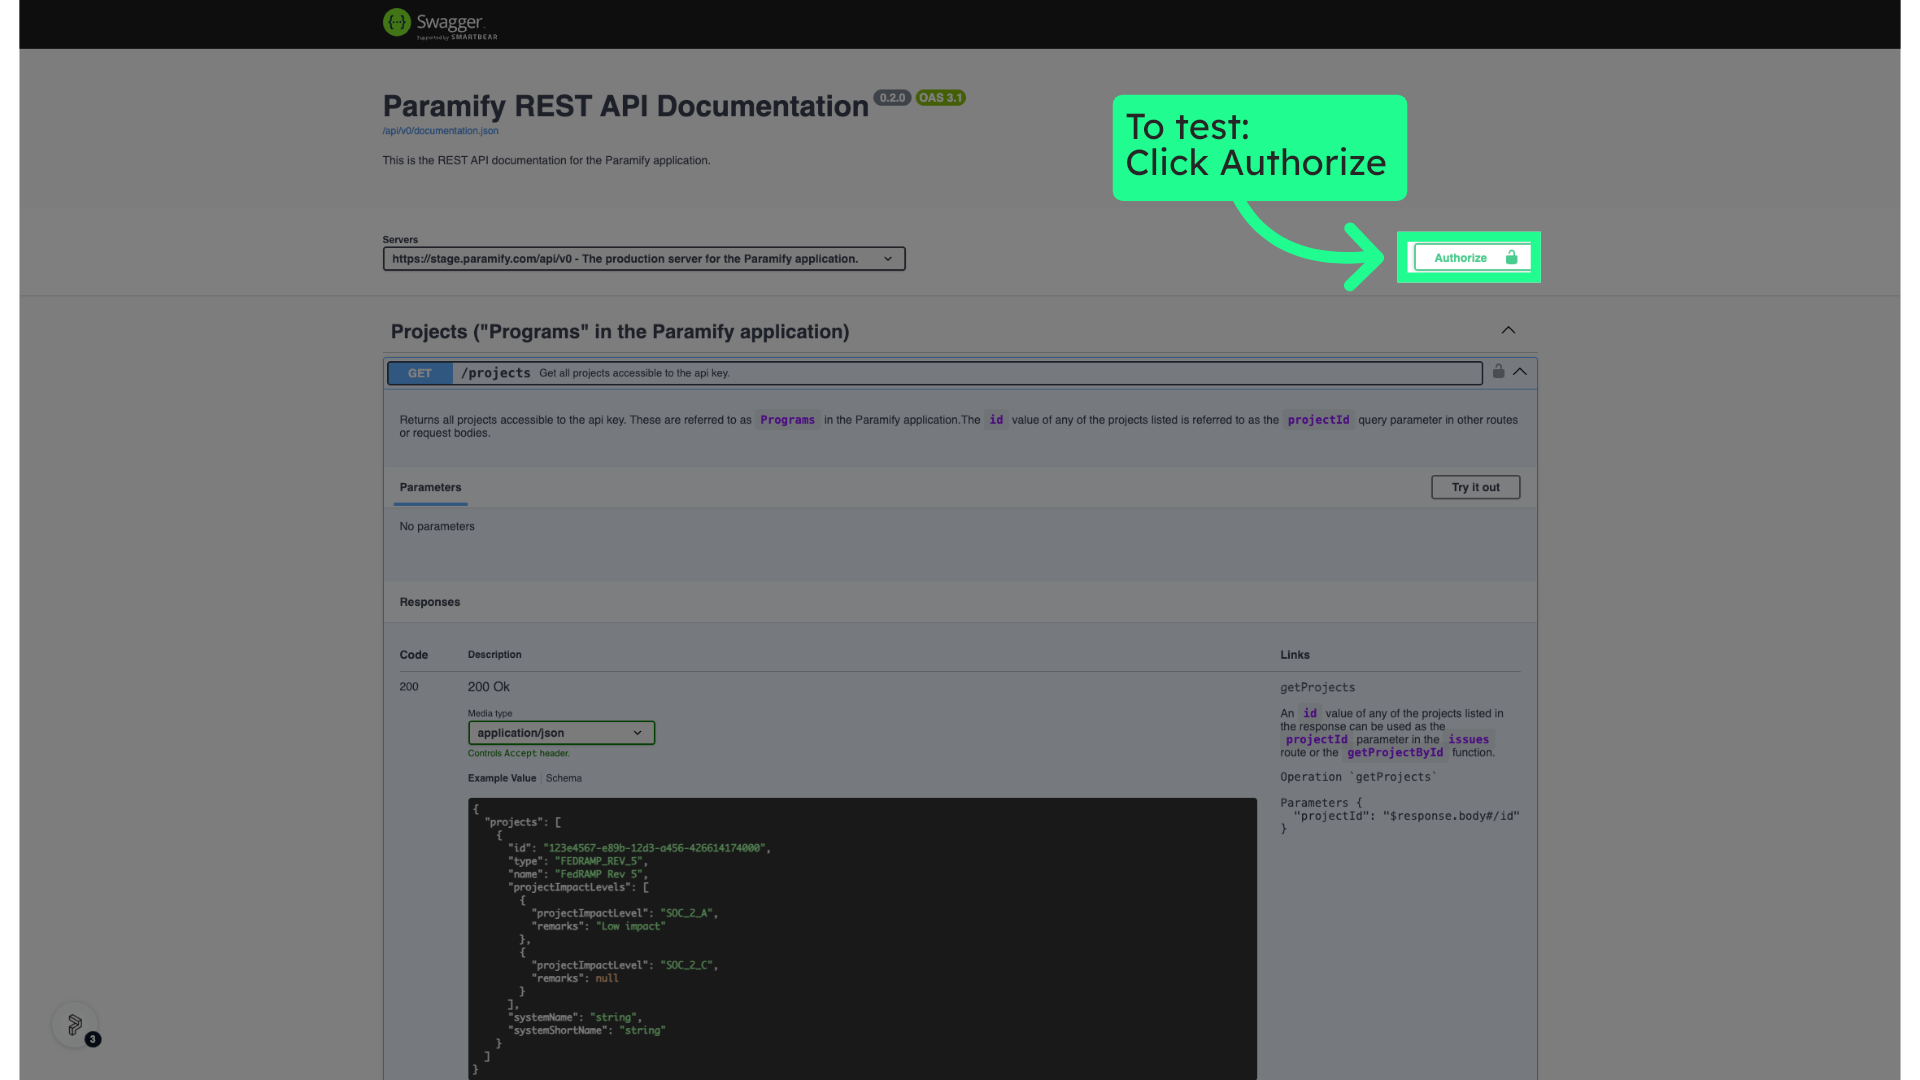Click the Swagger logo in the header
The height and width of the screenshot is (1080, 1920).
[x=440, y=23]
